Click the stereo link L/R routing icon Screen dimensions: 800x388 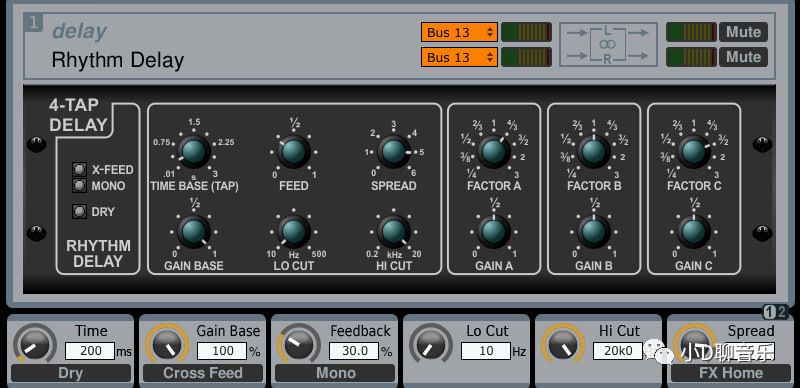point(608,44)
